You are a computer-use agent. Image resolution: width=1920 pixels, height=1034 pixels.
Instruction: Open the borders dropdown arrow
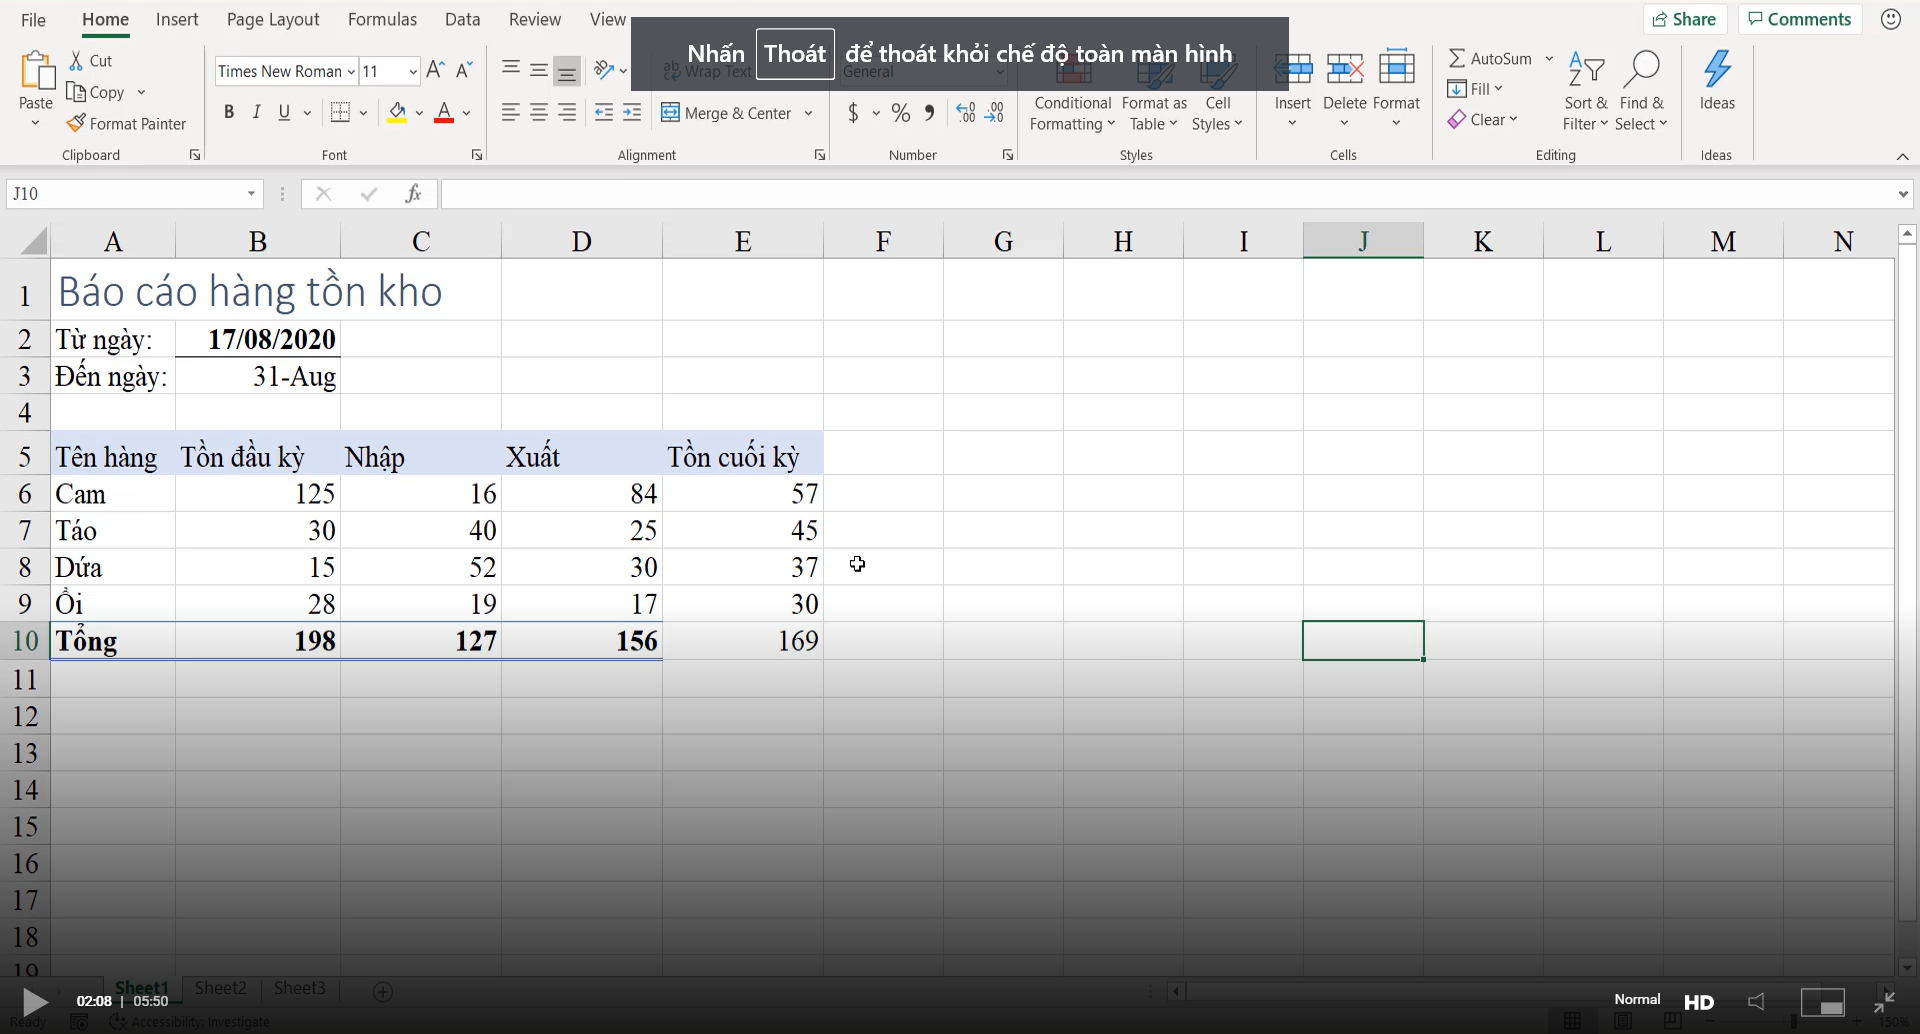pyautogui.click(x=363, y=113)
